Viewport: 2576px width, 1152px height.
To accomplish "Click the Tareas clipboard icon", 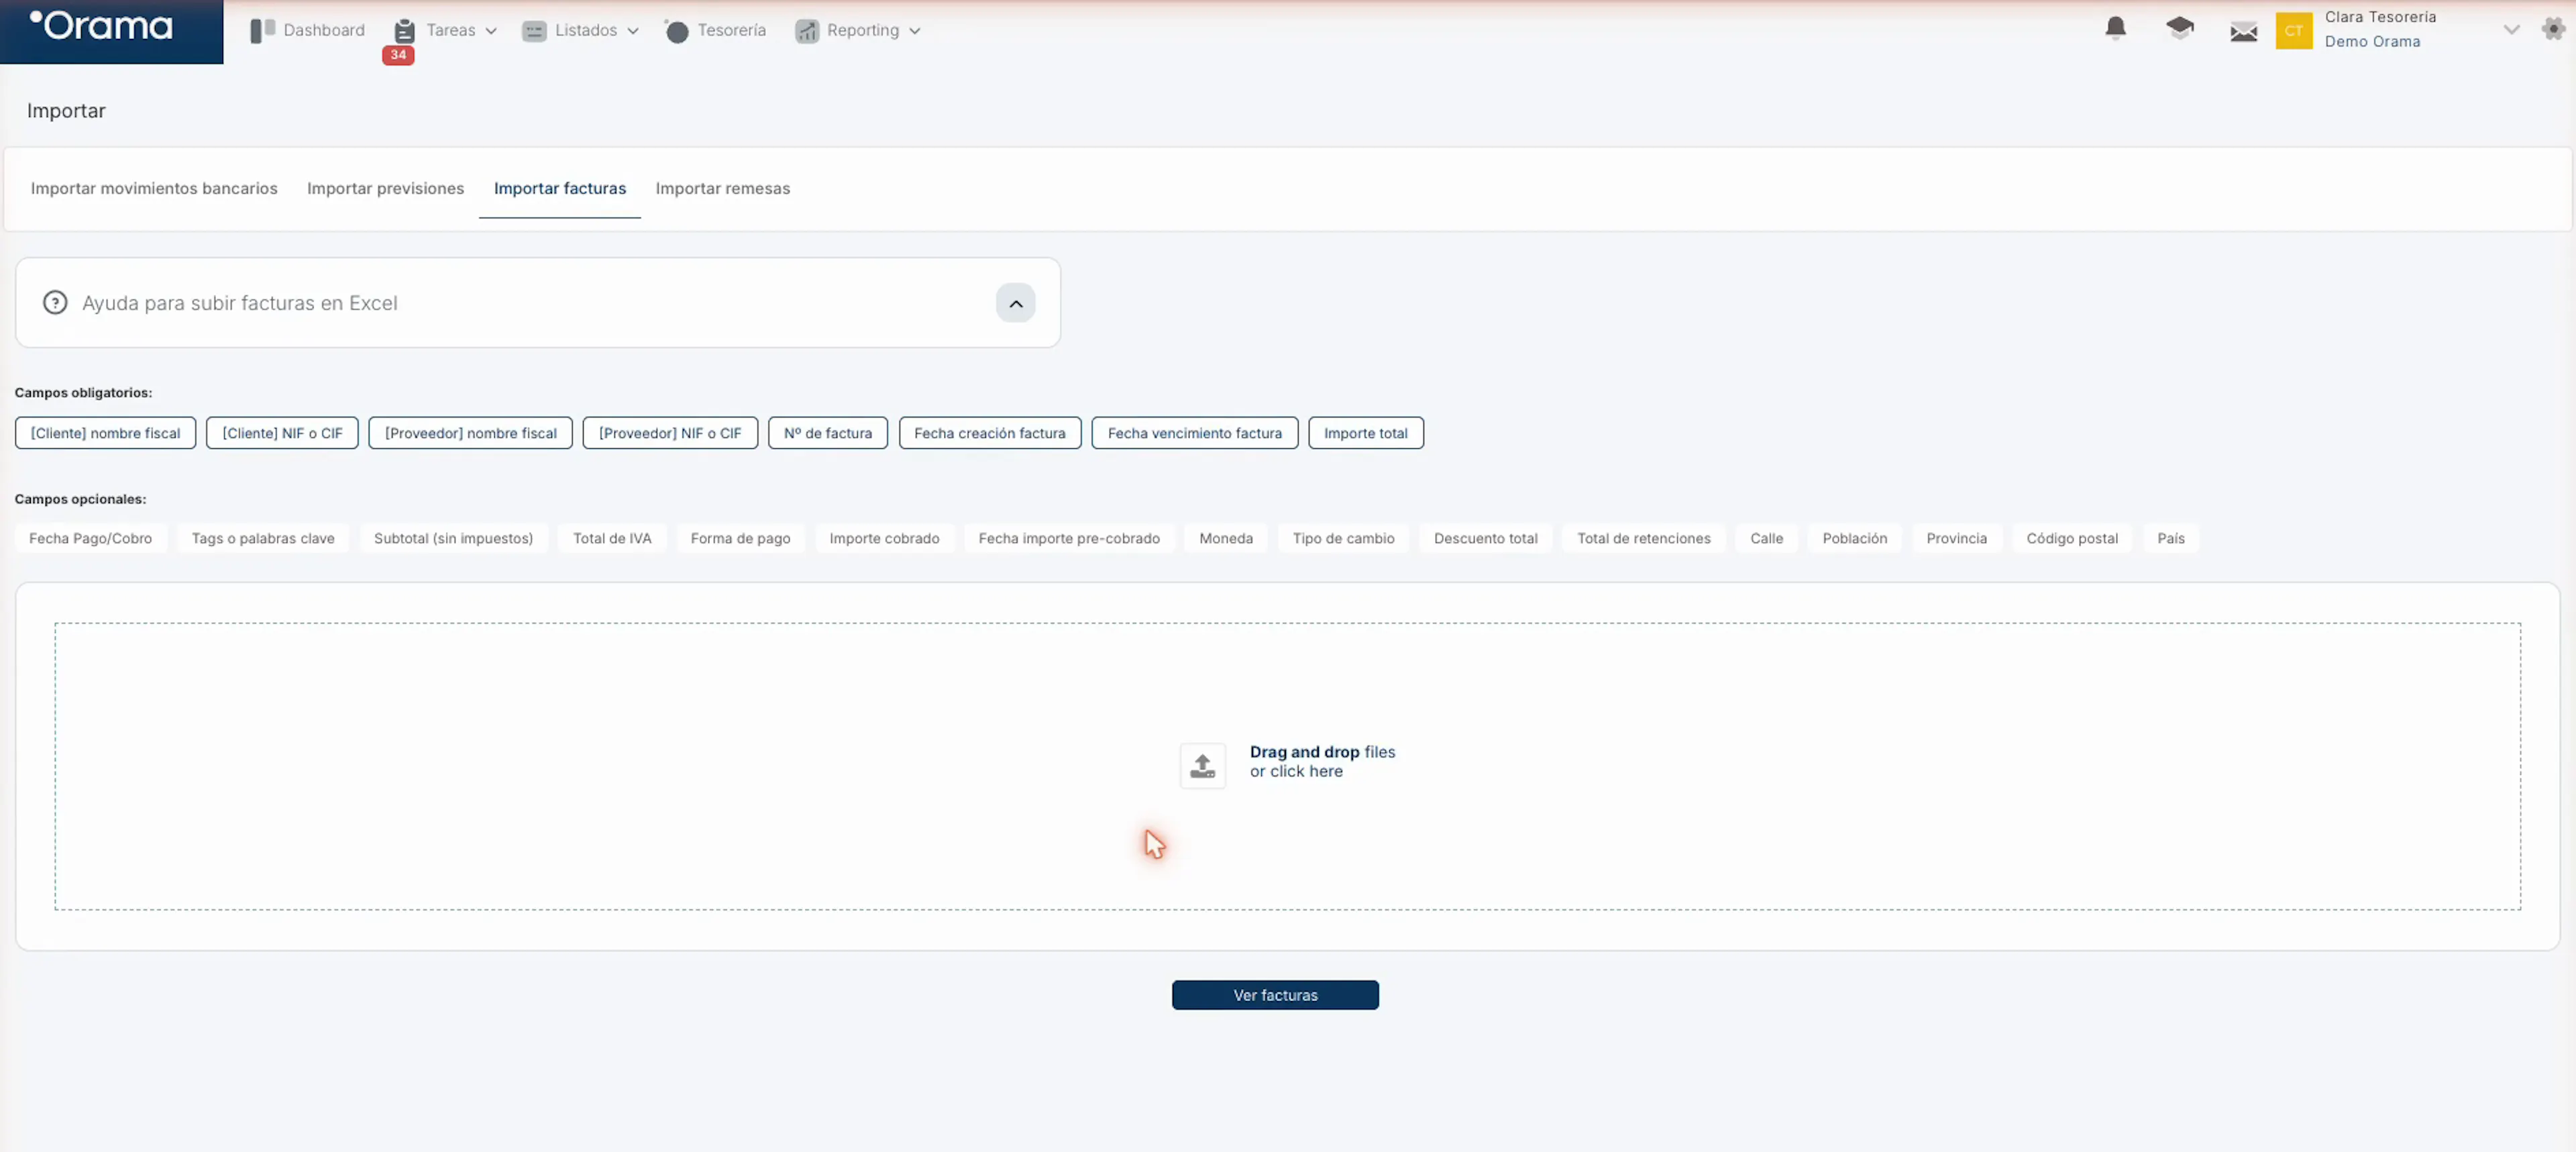I will tap(404, 31).
